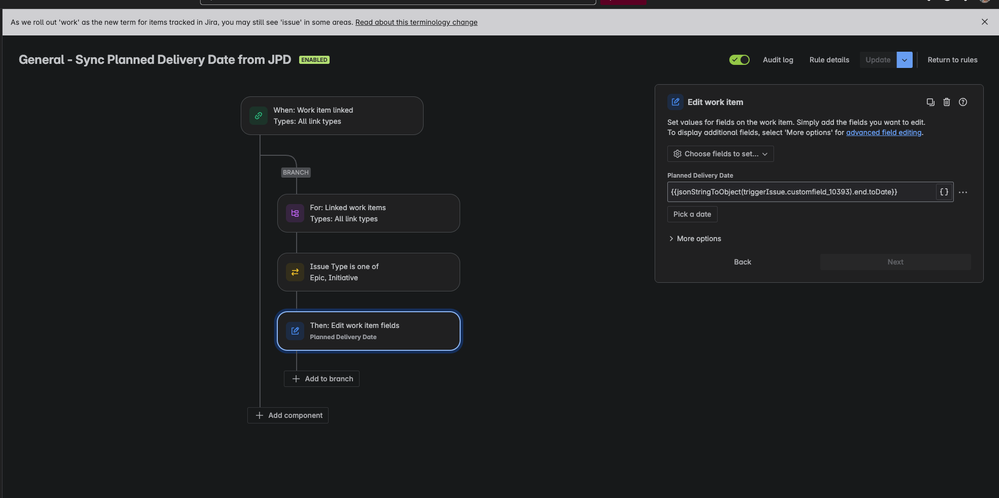Click the Planned Delivery Date field label
The height and width of the screenshot is (498, 999).
tap(699, 175)
